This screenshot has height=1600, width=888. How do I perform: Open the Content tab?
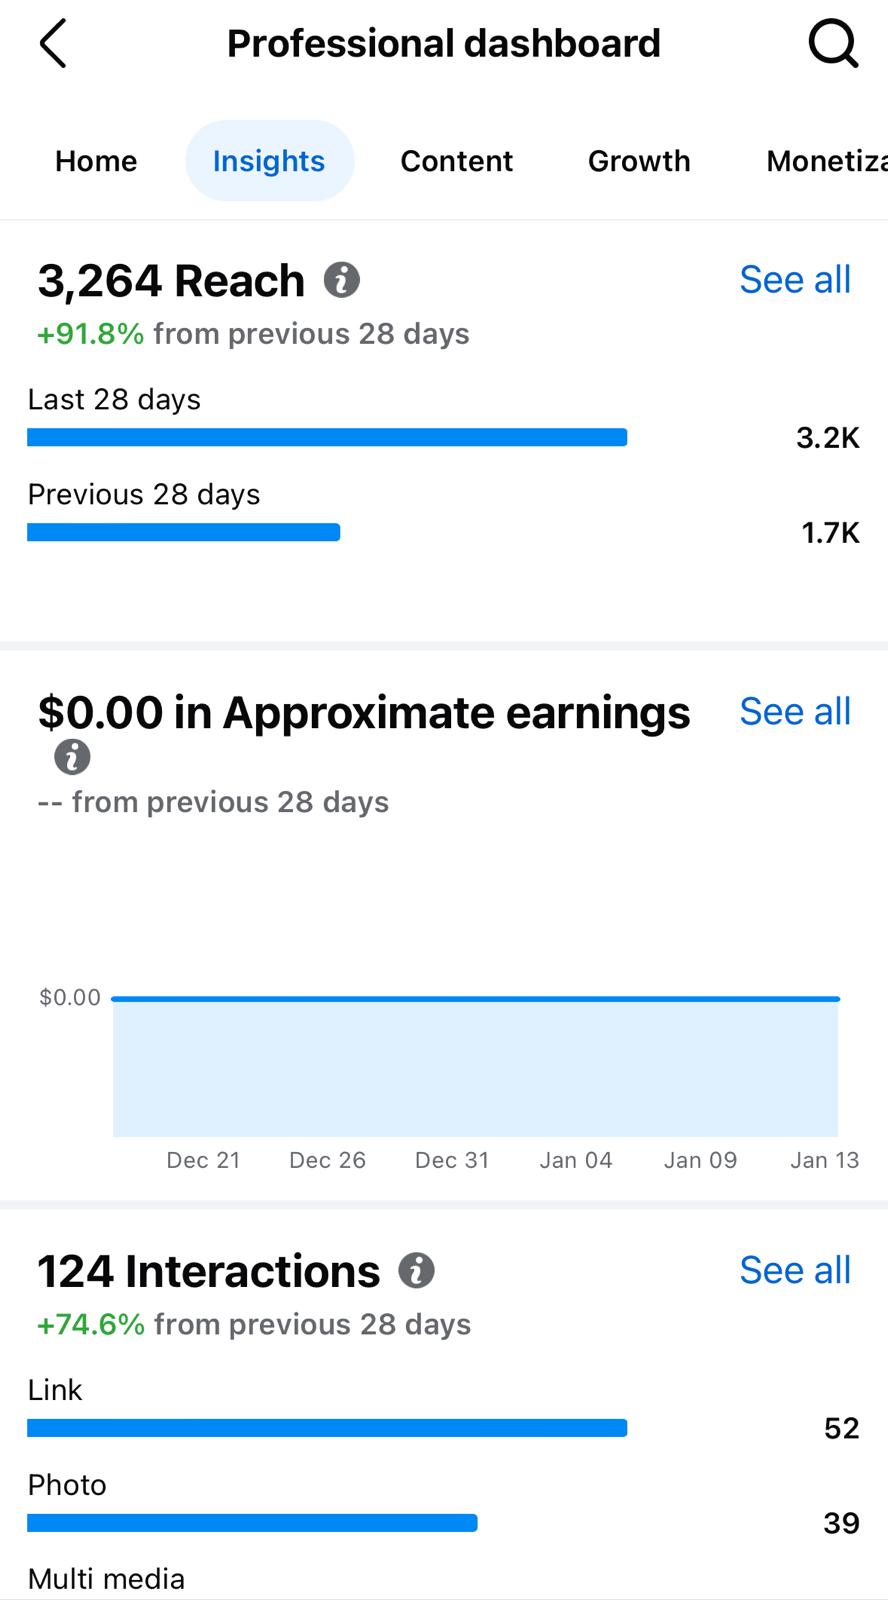coord(456,161)
